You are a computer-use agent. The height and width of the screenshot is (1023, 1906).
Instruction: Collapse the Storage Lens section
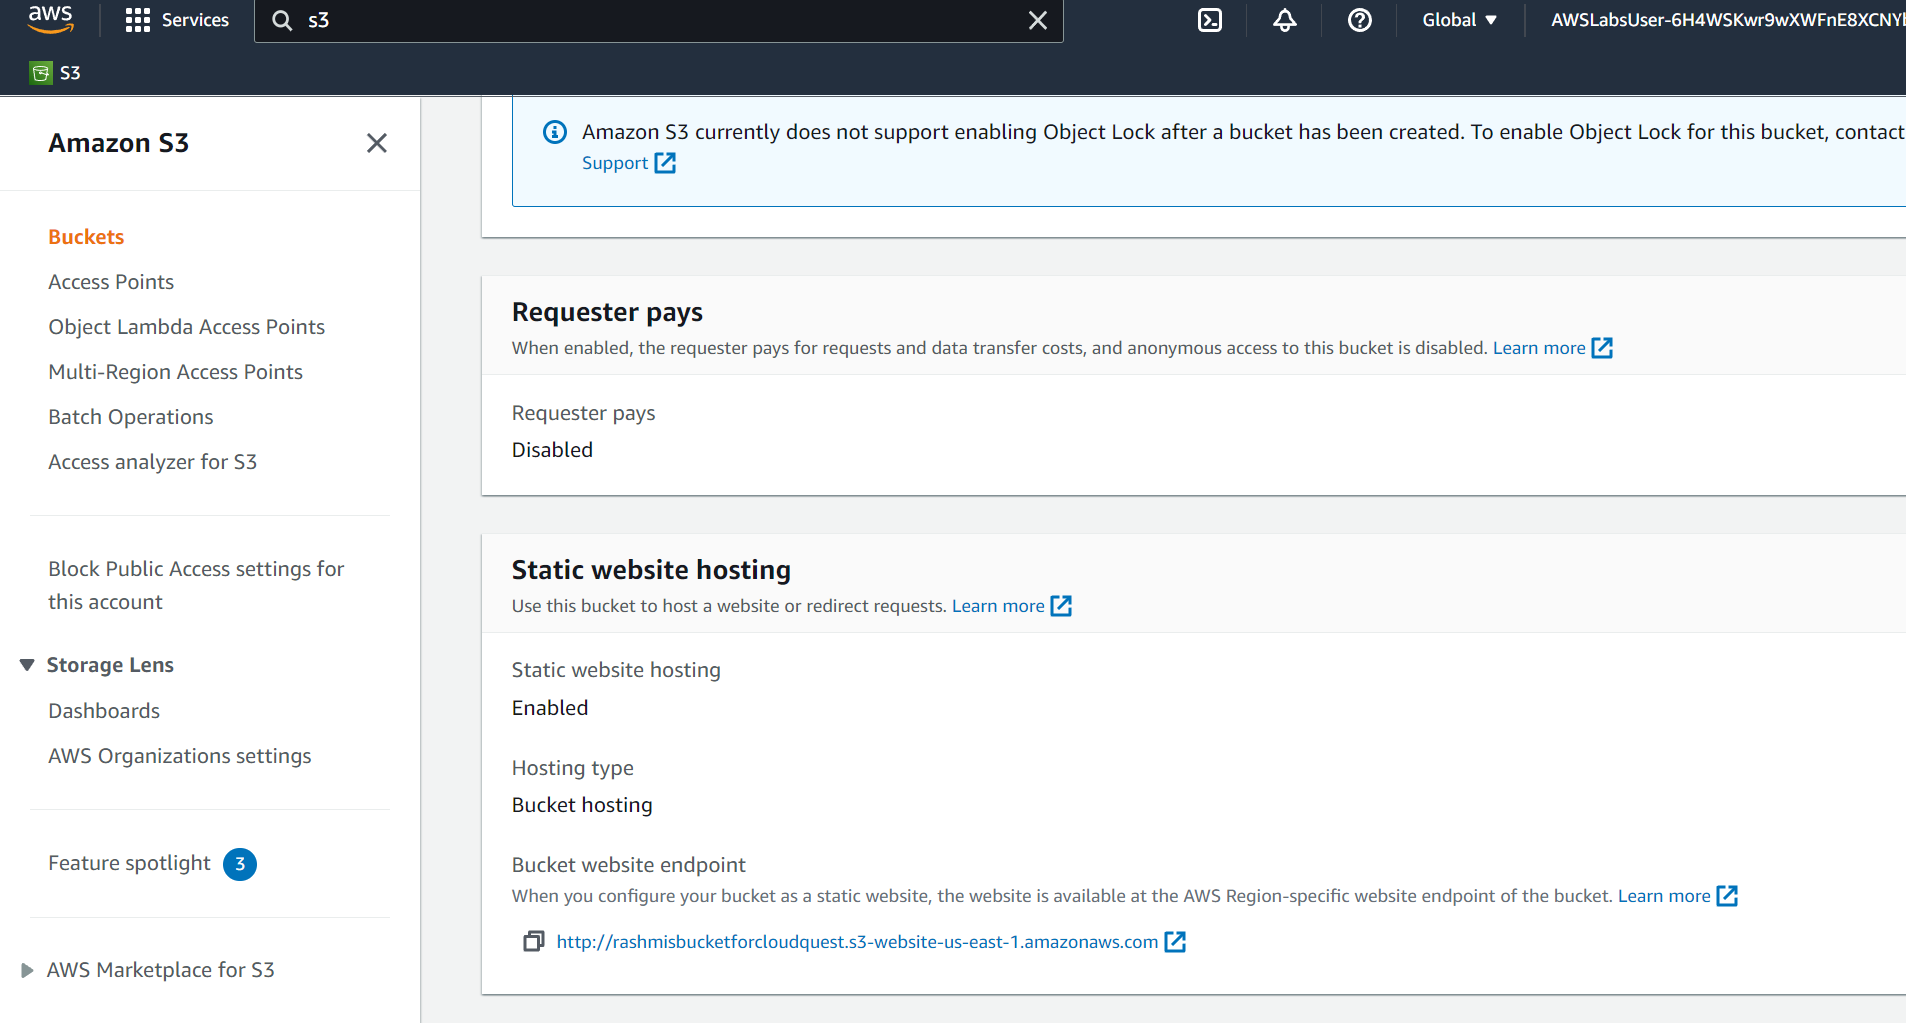tap(27, 663)
